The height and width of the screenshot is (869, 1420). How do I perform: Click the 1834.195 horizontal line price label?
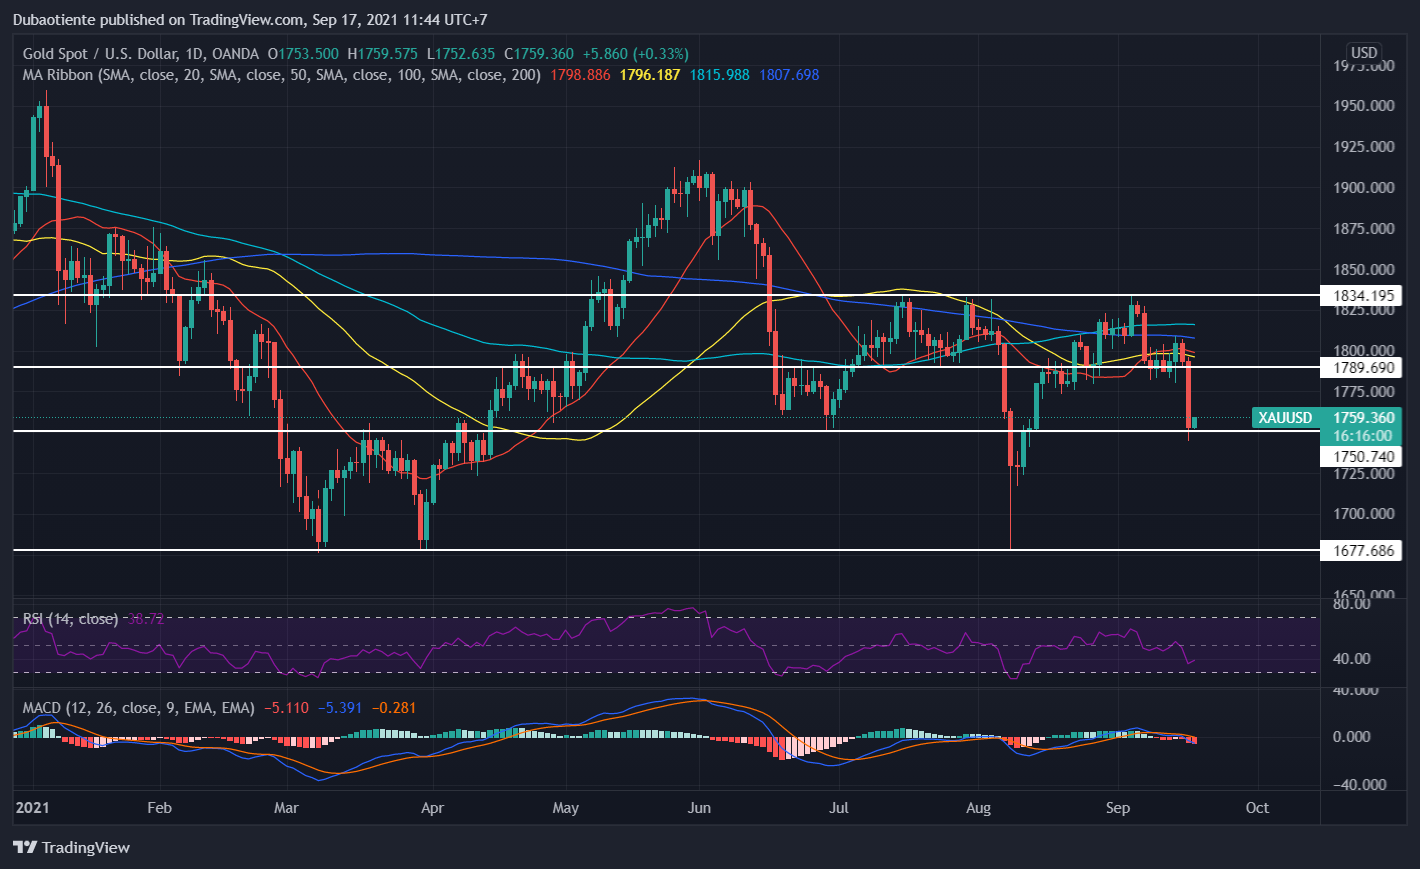coord(1363,295)
